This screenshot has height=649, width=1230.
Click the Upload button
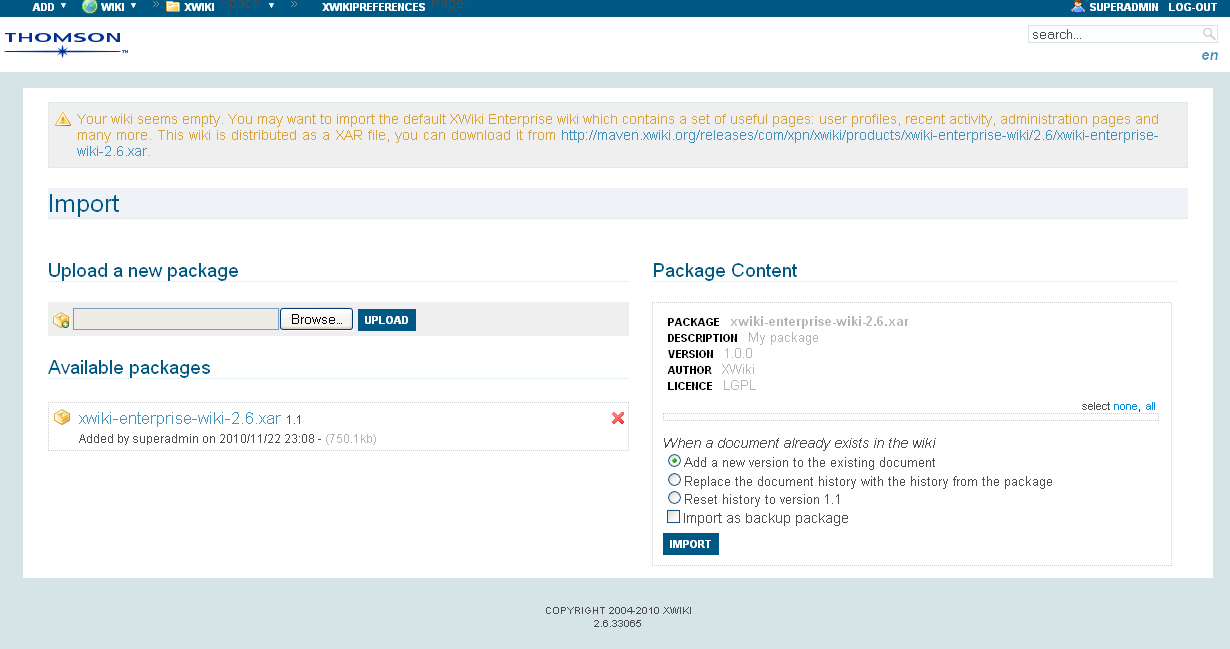386,320
